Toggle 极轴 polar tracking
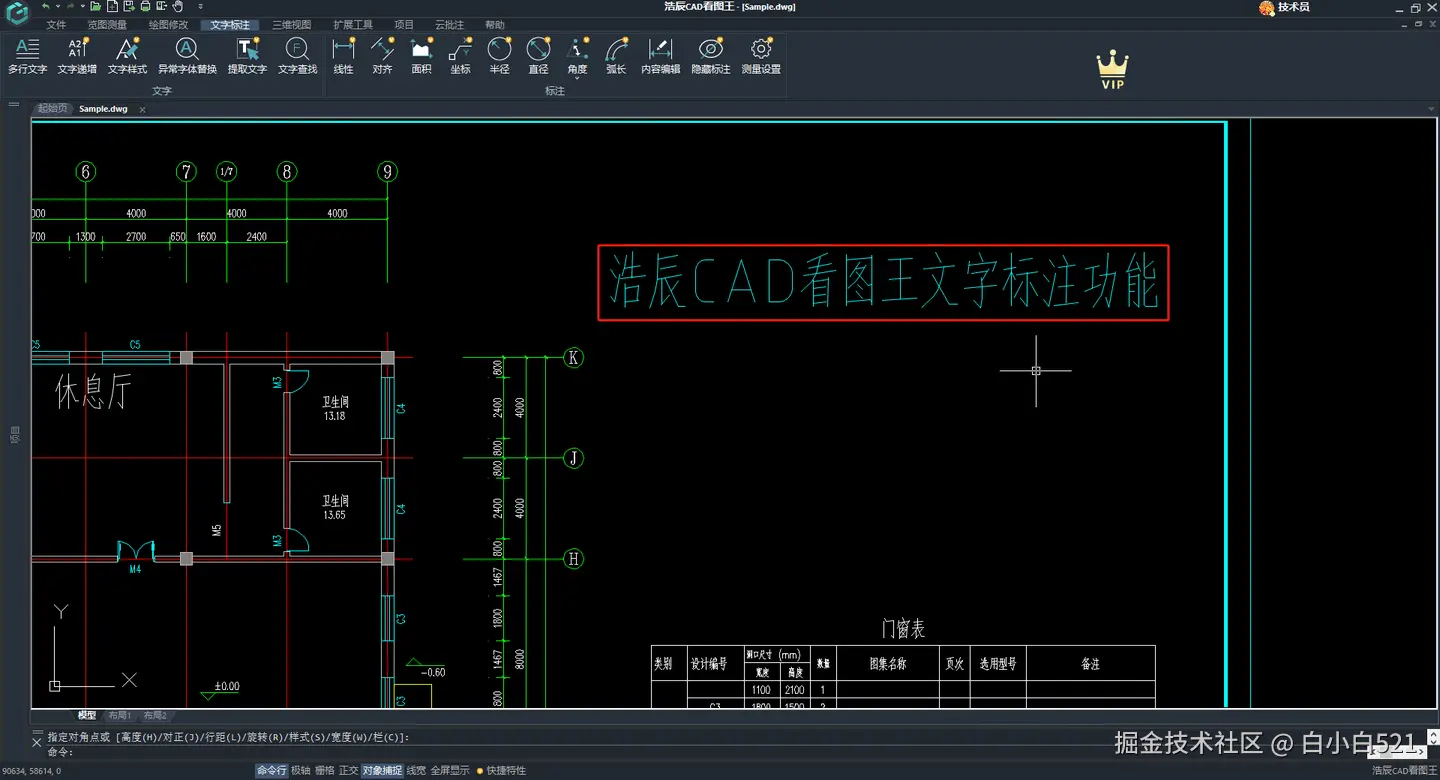 (x=300, y=771)
